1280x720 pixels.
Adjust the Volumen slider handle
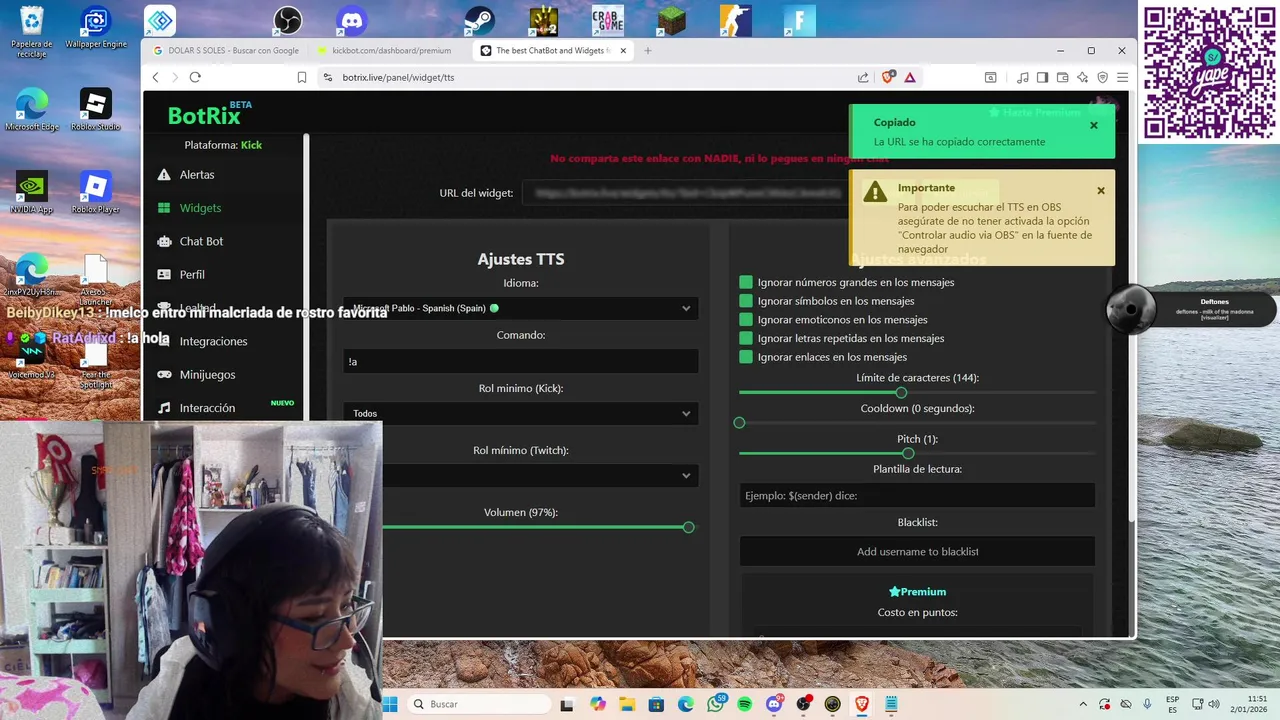[x=688, y=527]
